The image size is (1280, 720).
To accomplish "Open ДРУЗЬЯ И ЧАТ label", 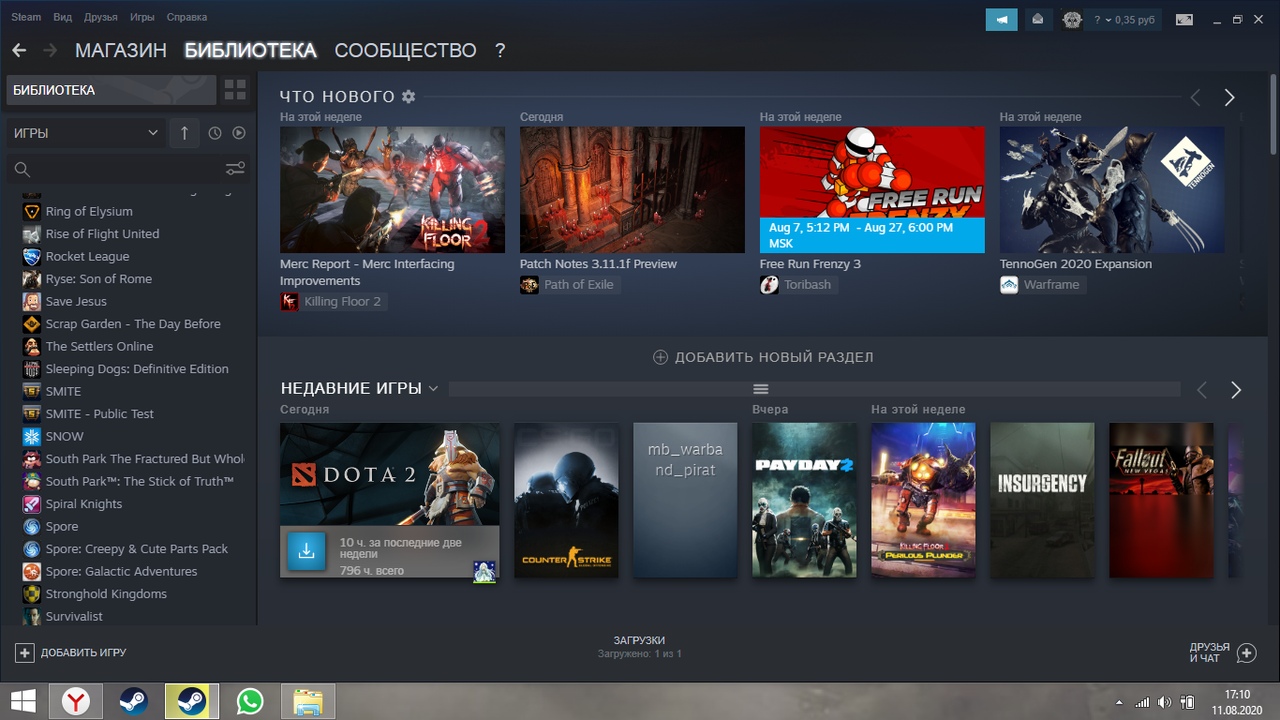I will 1209,653.
